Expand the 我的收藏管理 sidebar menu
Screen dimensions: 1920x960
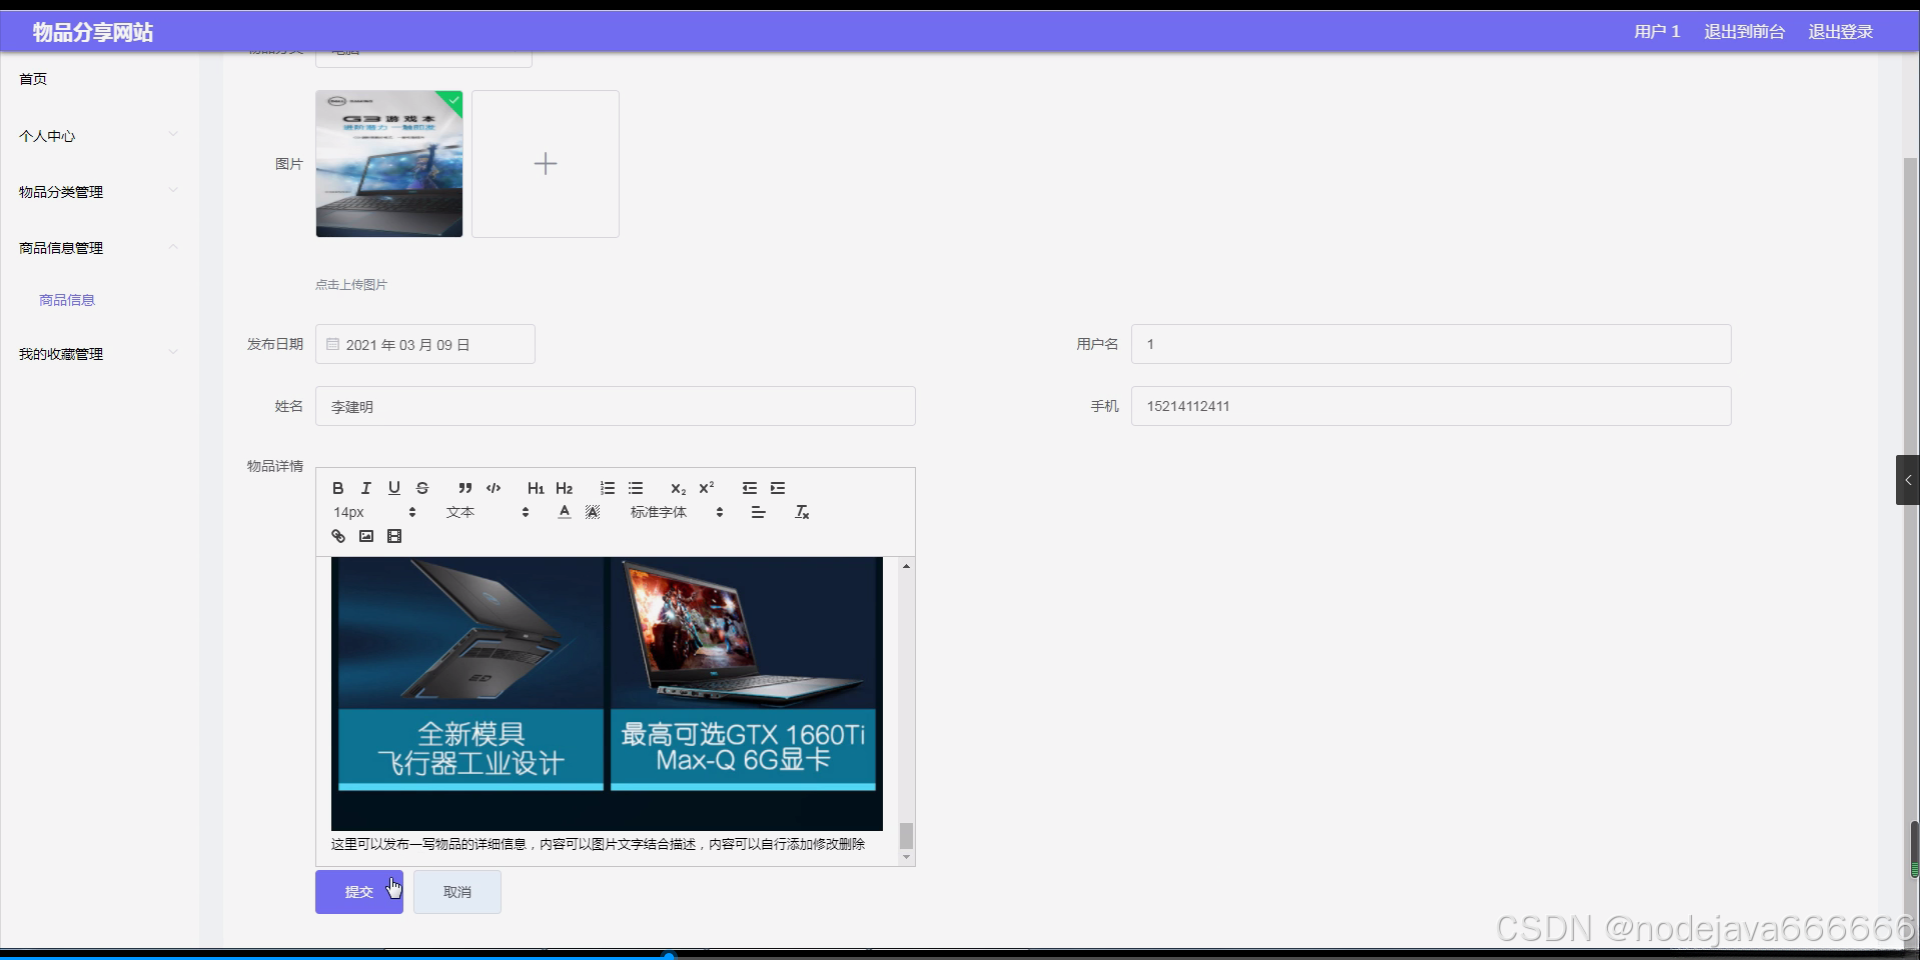coord(100,354)
